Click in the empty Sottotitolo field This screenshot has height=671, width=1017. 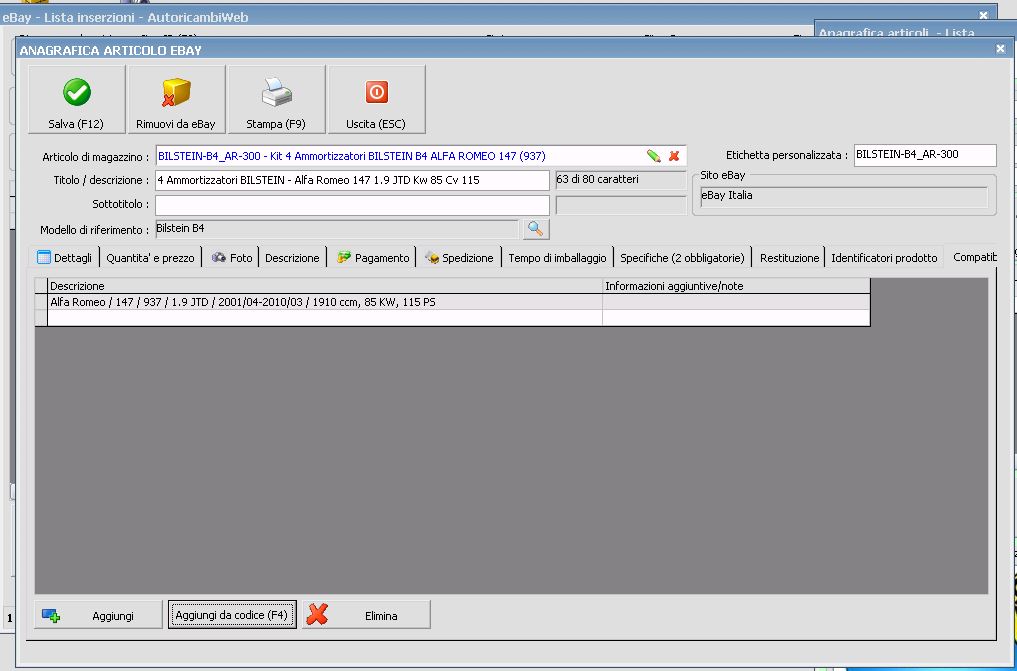(352, 205)
